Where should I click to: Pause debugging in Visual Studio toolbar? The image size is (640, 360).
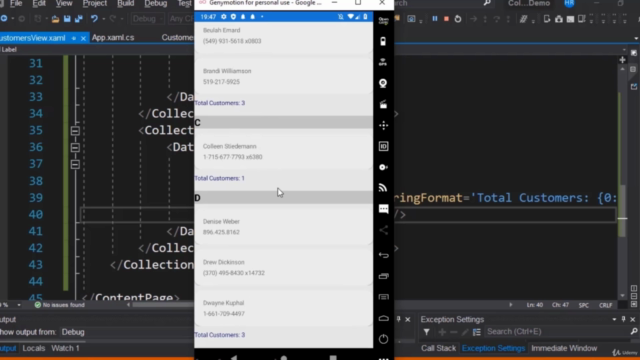pyautogui.click(x=435, y=19)
